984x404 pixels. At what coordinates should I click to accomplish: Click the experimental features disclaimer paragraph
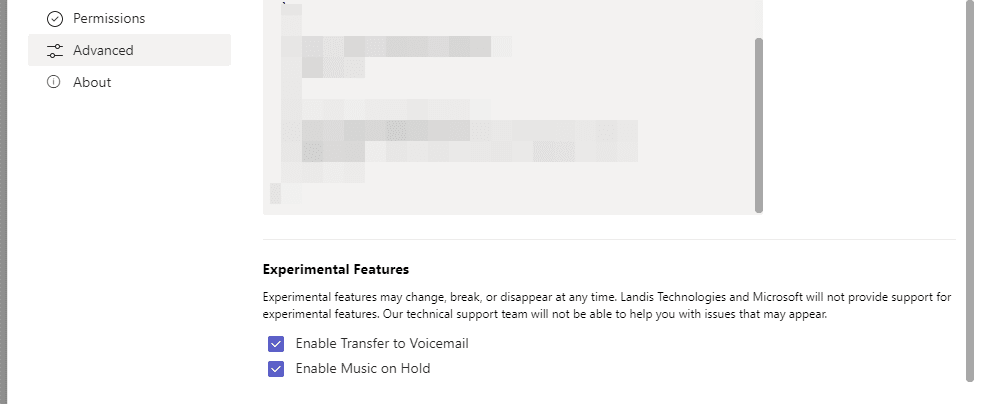pyautogui.click(x=607, y=306)
